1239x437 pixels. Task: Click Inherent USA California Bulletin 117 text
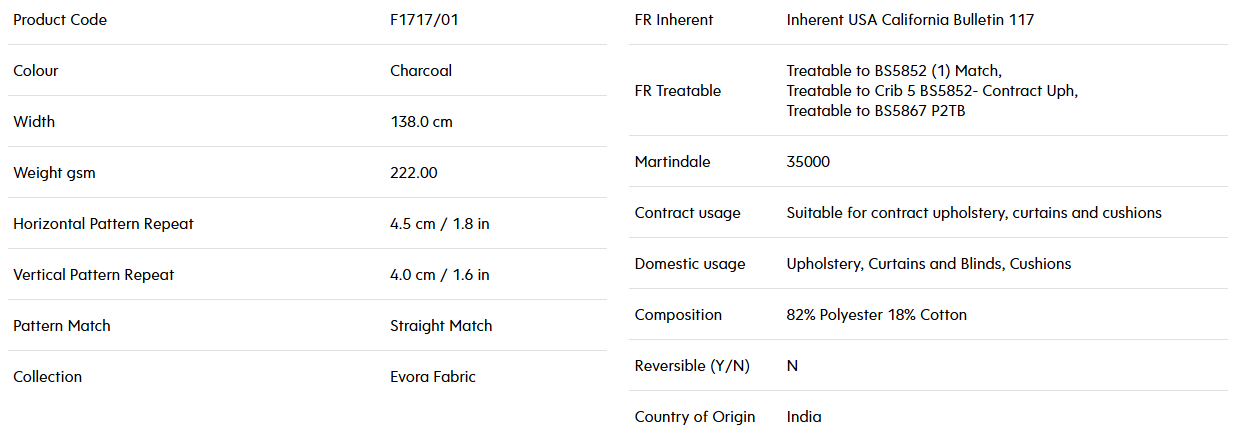tap(910, 20)
